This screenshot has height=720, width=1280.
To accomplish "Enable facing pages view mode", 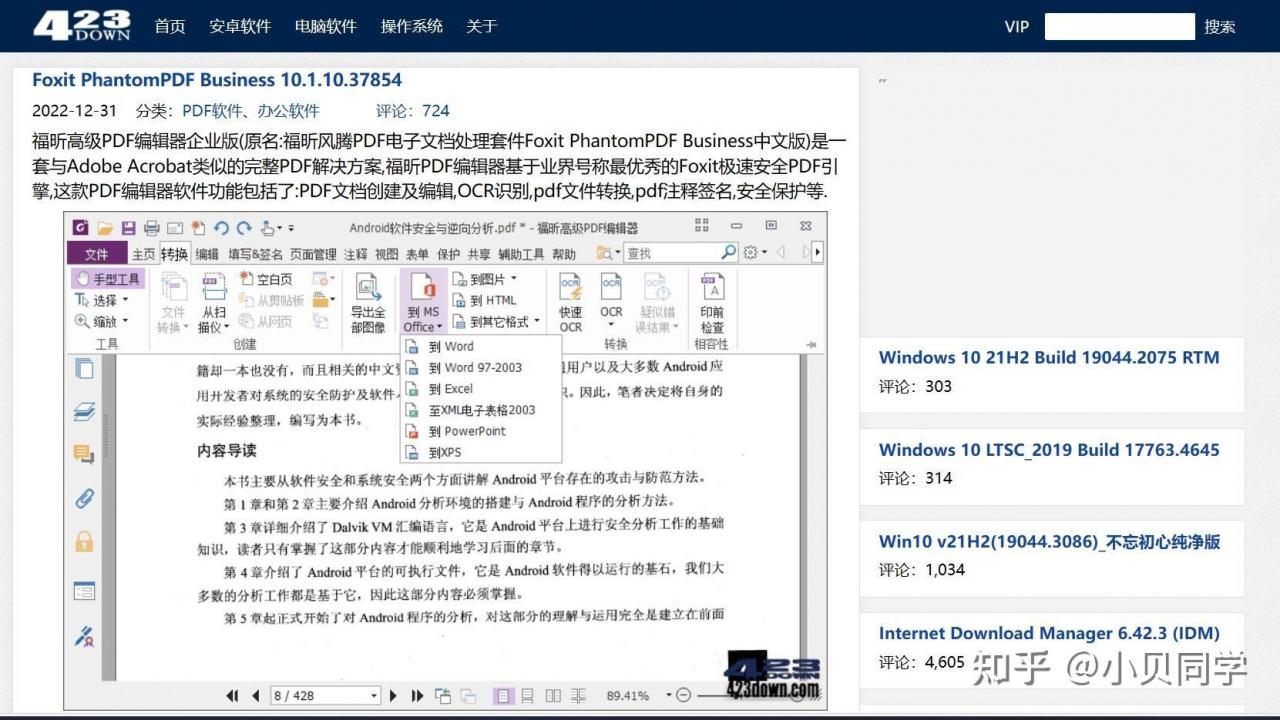I will (x=553, y=695).
